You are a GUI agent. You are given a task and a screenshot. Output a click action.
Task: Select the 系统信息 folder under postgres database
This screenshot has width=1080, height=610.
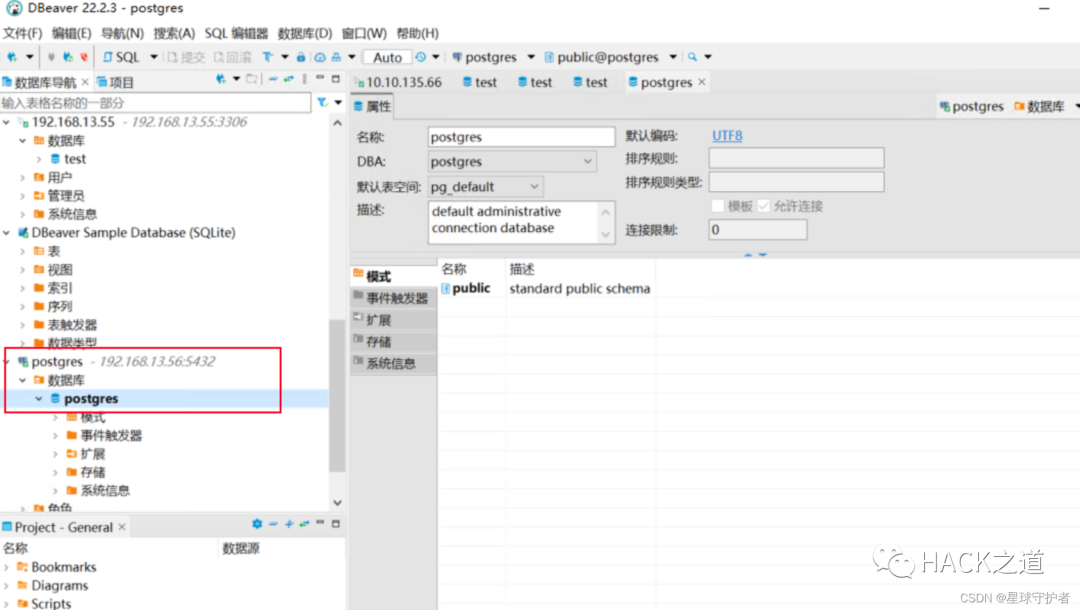pyautogui.click(x=105, y=491)
